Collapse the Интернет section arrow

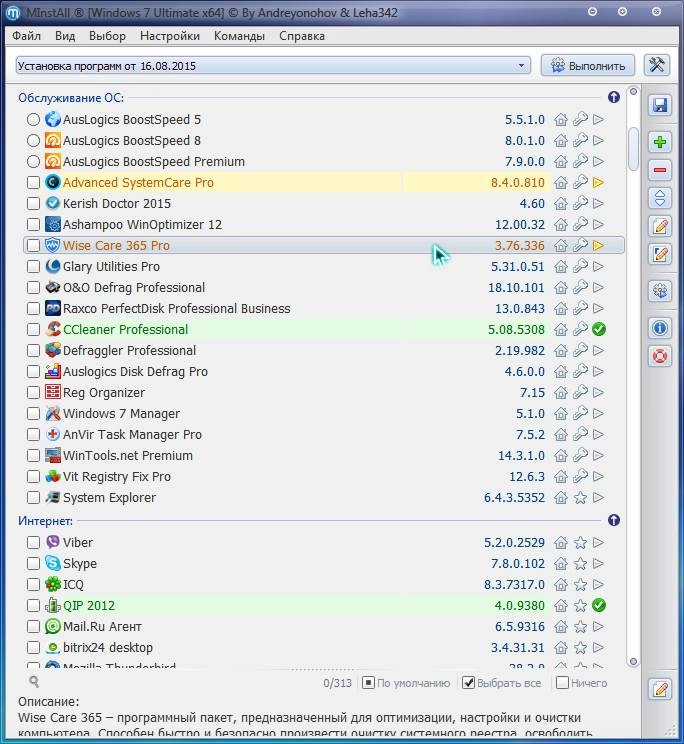click(x=614, y=521)
